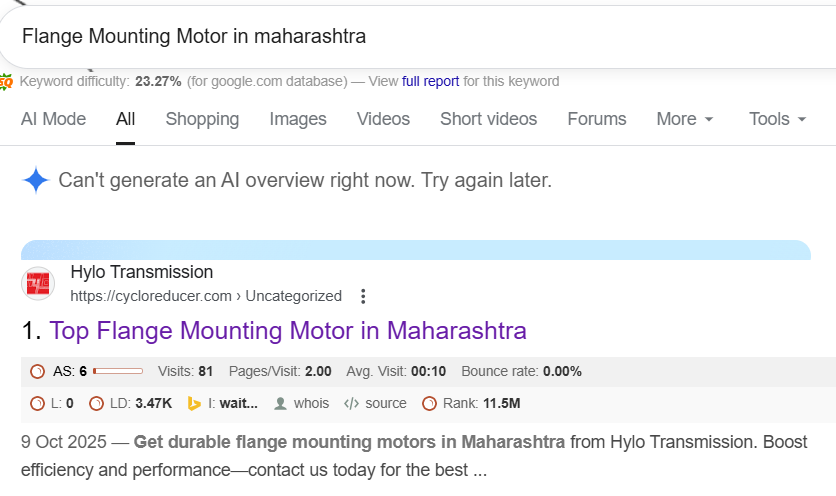The image size is (836, 496).
Task: Open the AI Mode tab
Action: pyautogui.click(x=53, y=119)
